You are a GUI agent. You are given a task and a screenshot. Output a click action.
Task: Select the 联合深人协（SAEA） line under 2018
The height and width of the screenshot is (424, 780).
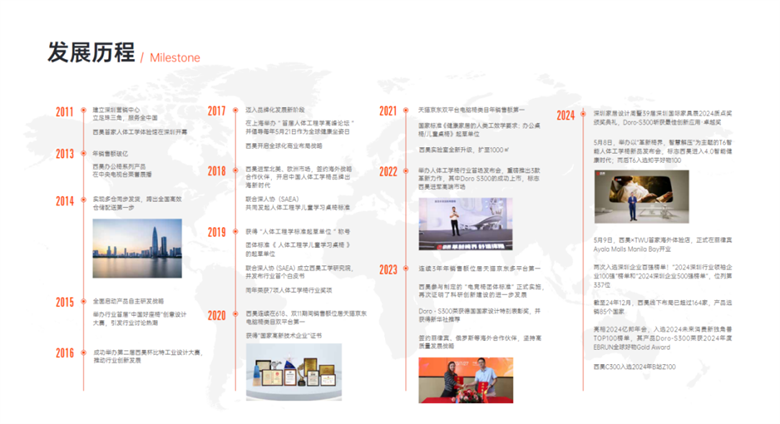(x=272, y=199)
